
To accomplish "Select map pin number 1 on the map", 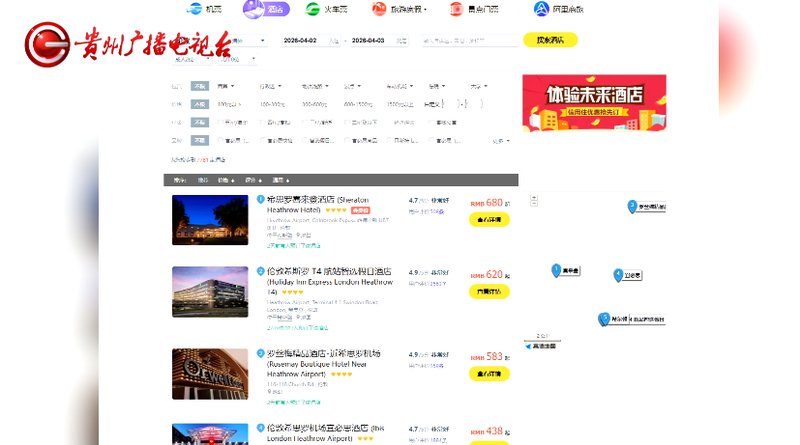I will [556, 270].
